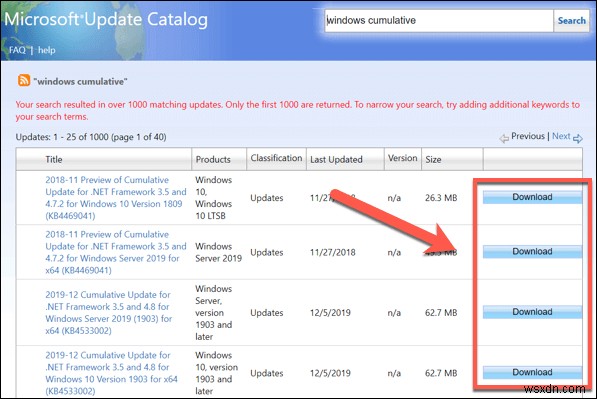Select the Windows Server, version 1903 and later cell

[x=214, y=313]
